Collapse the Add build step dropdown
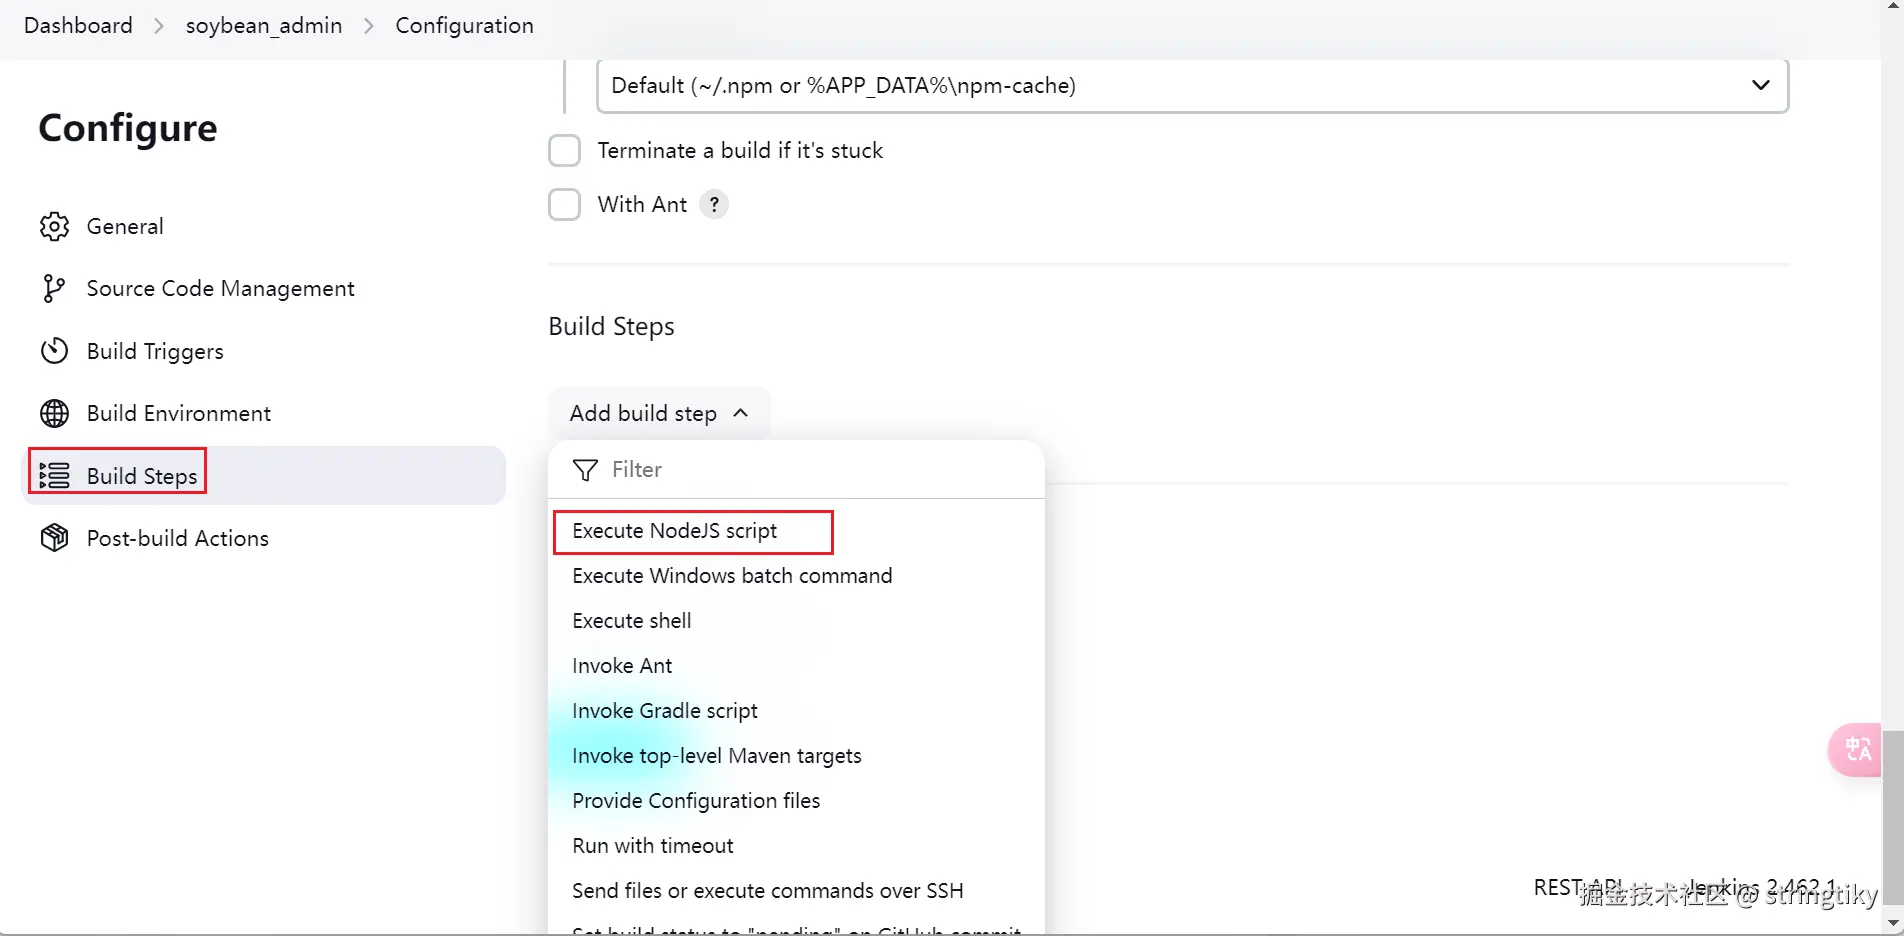Screen dimensions: 1904x936 click(x=659, y=414)
